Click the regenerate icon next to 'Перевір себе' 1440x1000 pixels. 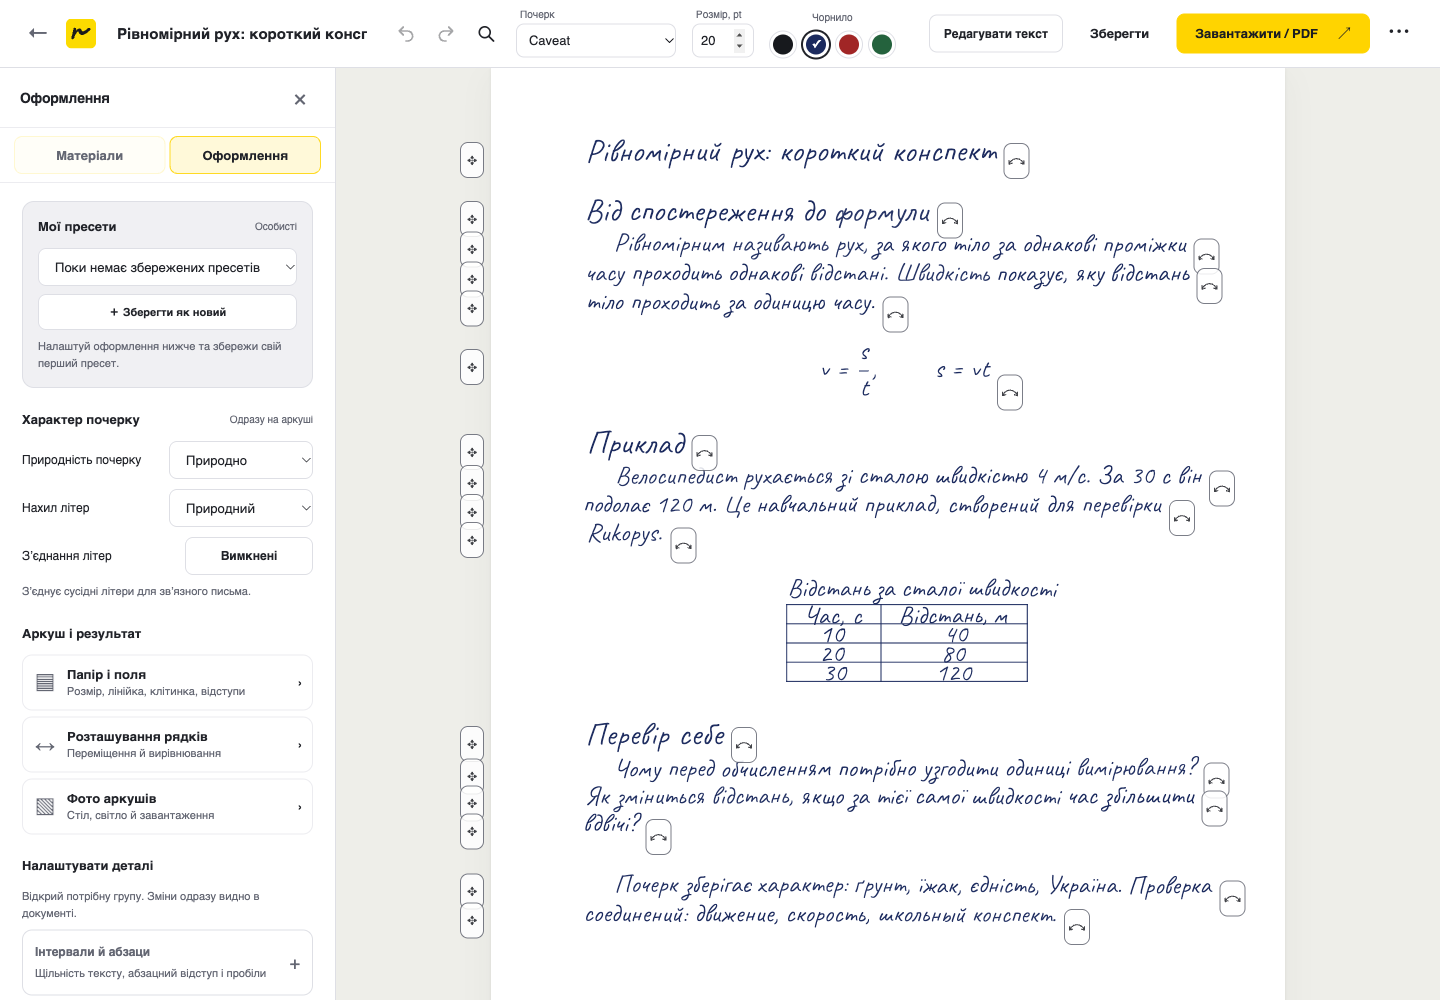pyautogui.click(x=744, y=746)
